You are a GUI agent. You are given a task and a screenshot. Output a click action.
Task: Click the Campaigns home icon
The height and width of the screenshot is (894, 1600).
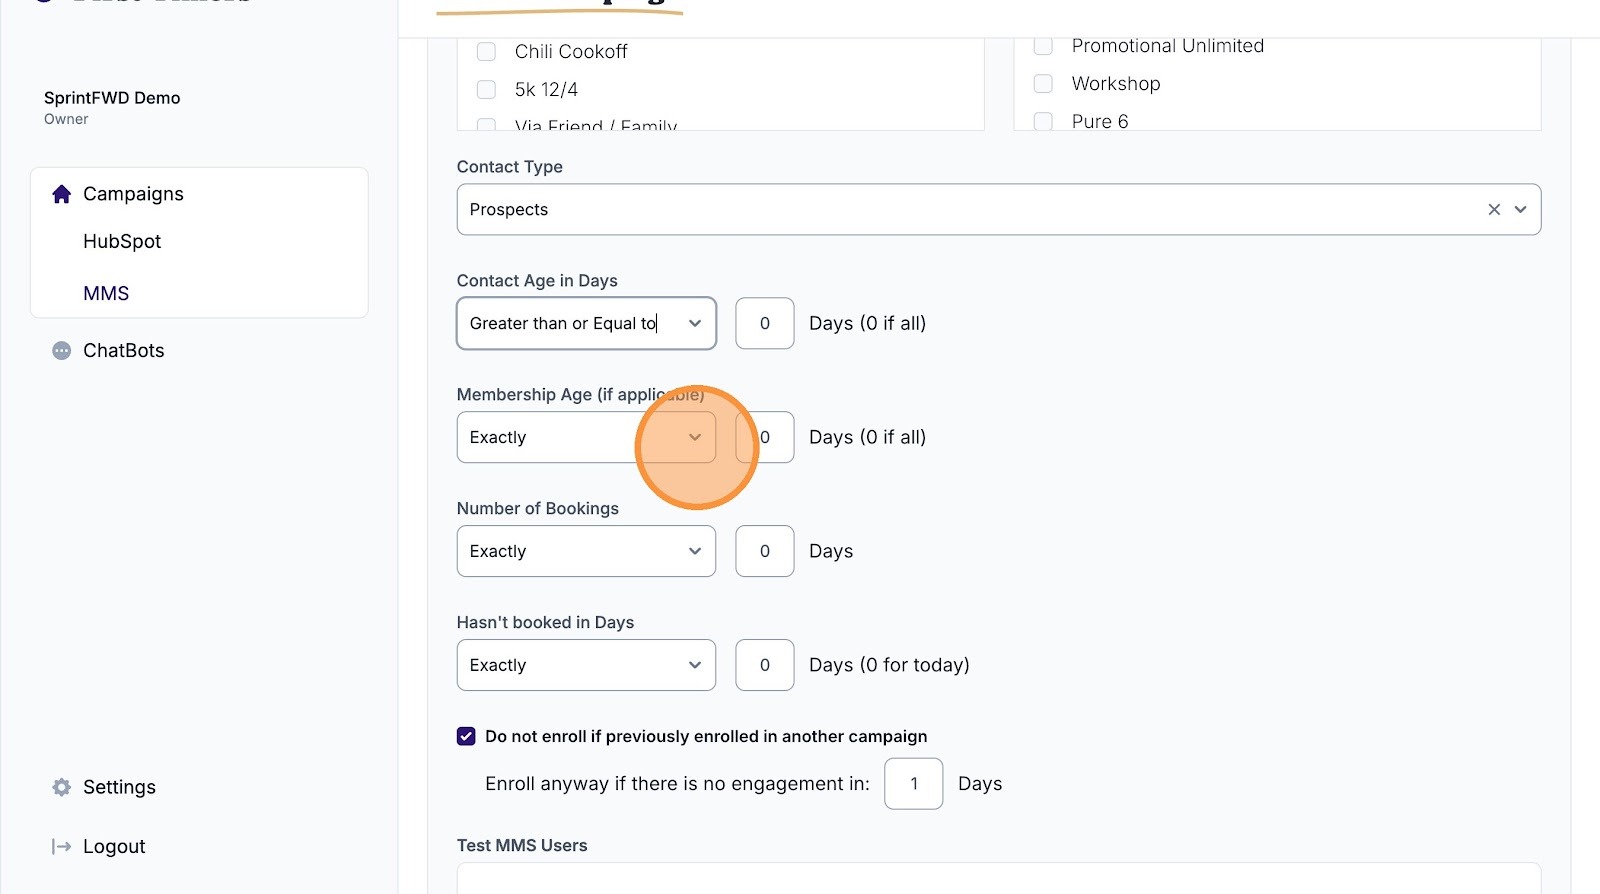pos(61,194)
